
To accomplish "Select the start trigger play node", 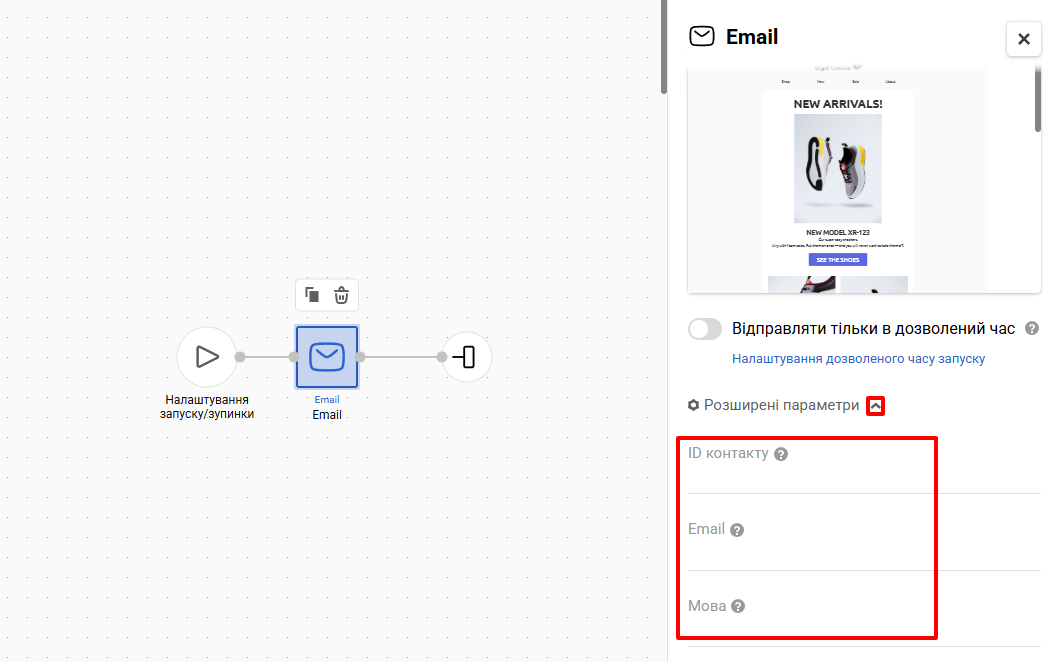I will pyautogui.click(x=207, y=357).
